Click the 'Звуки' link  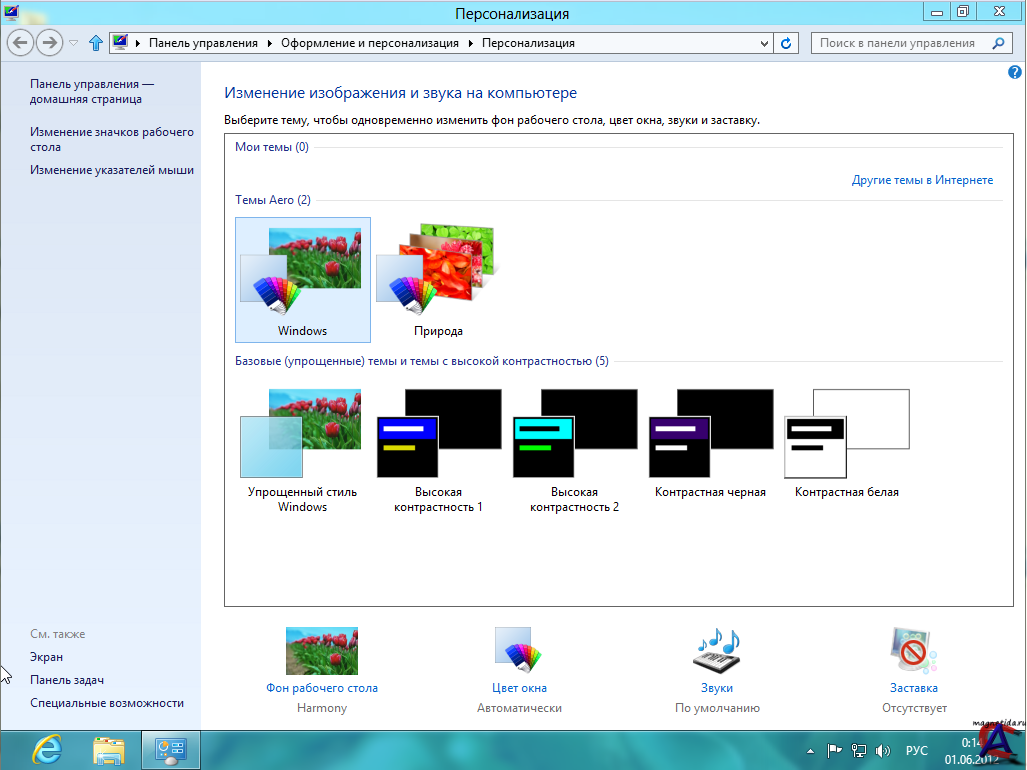tap(717, 688)
